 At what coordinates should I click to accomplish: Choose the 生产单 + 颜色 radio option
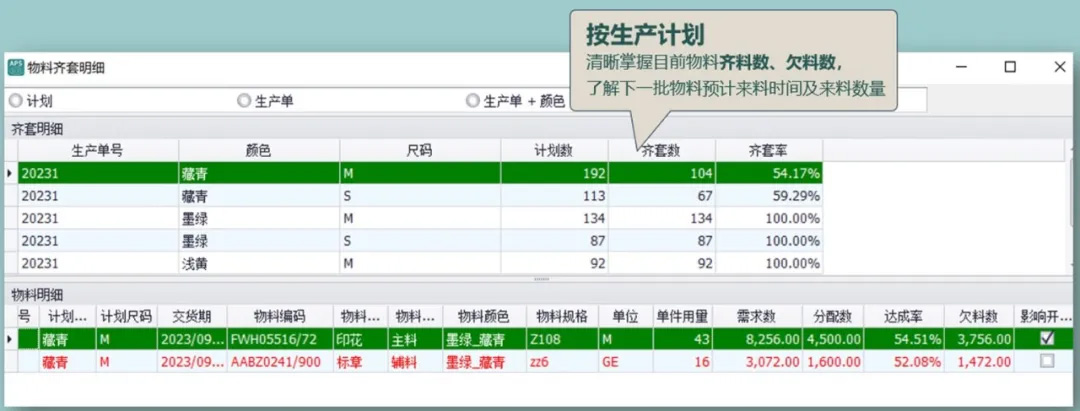(473, 101)
